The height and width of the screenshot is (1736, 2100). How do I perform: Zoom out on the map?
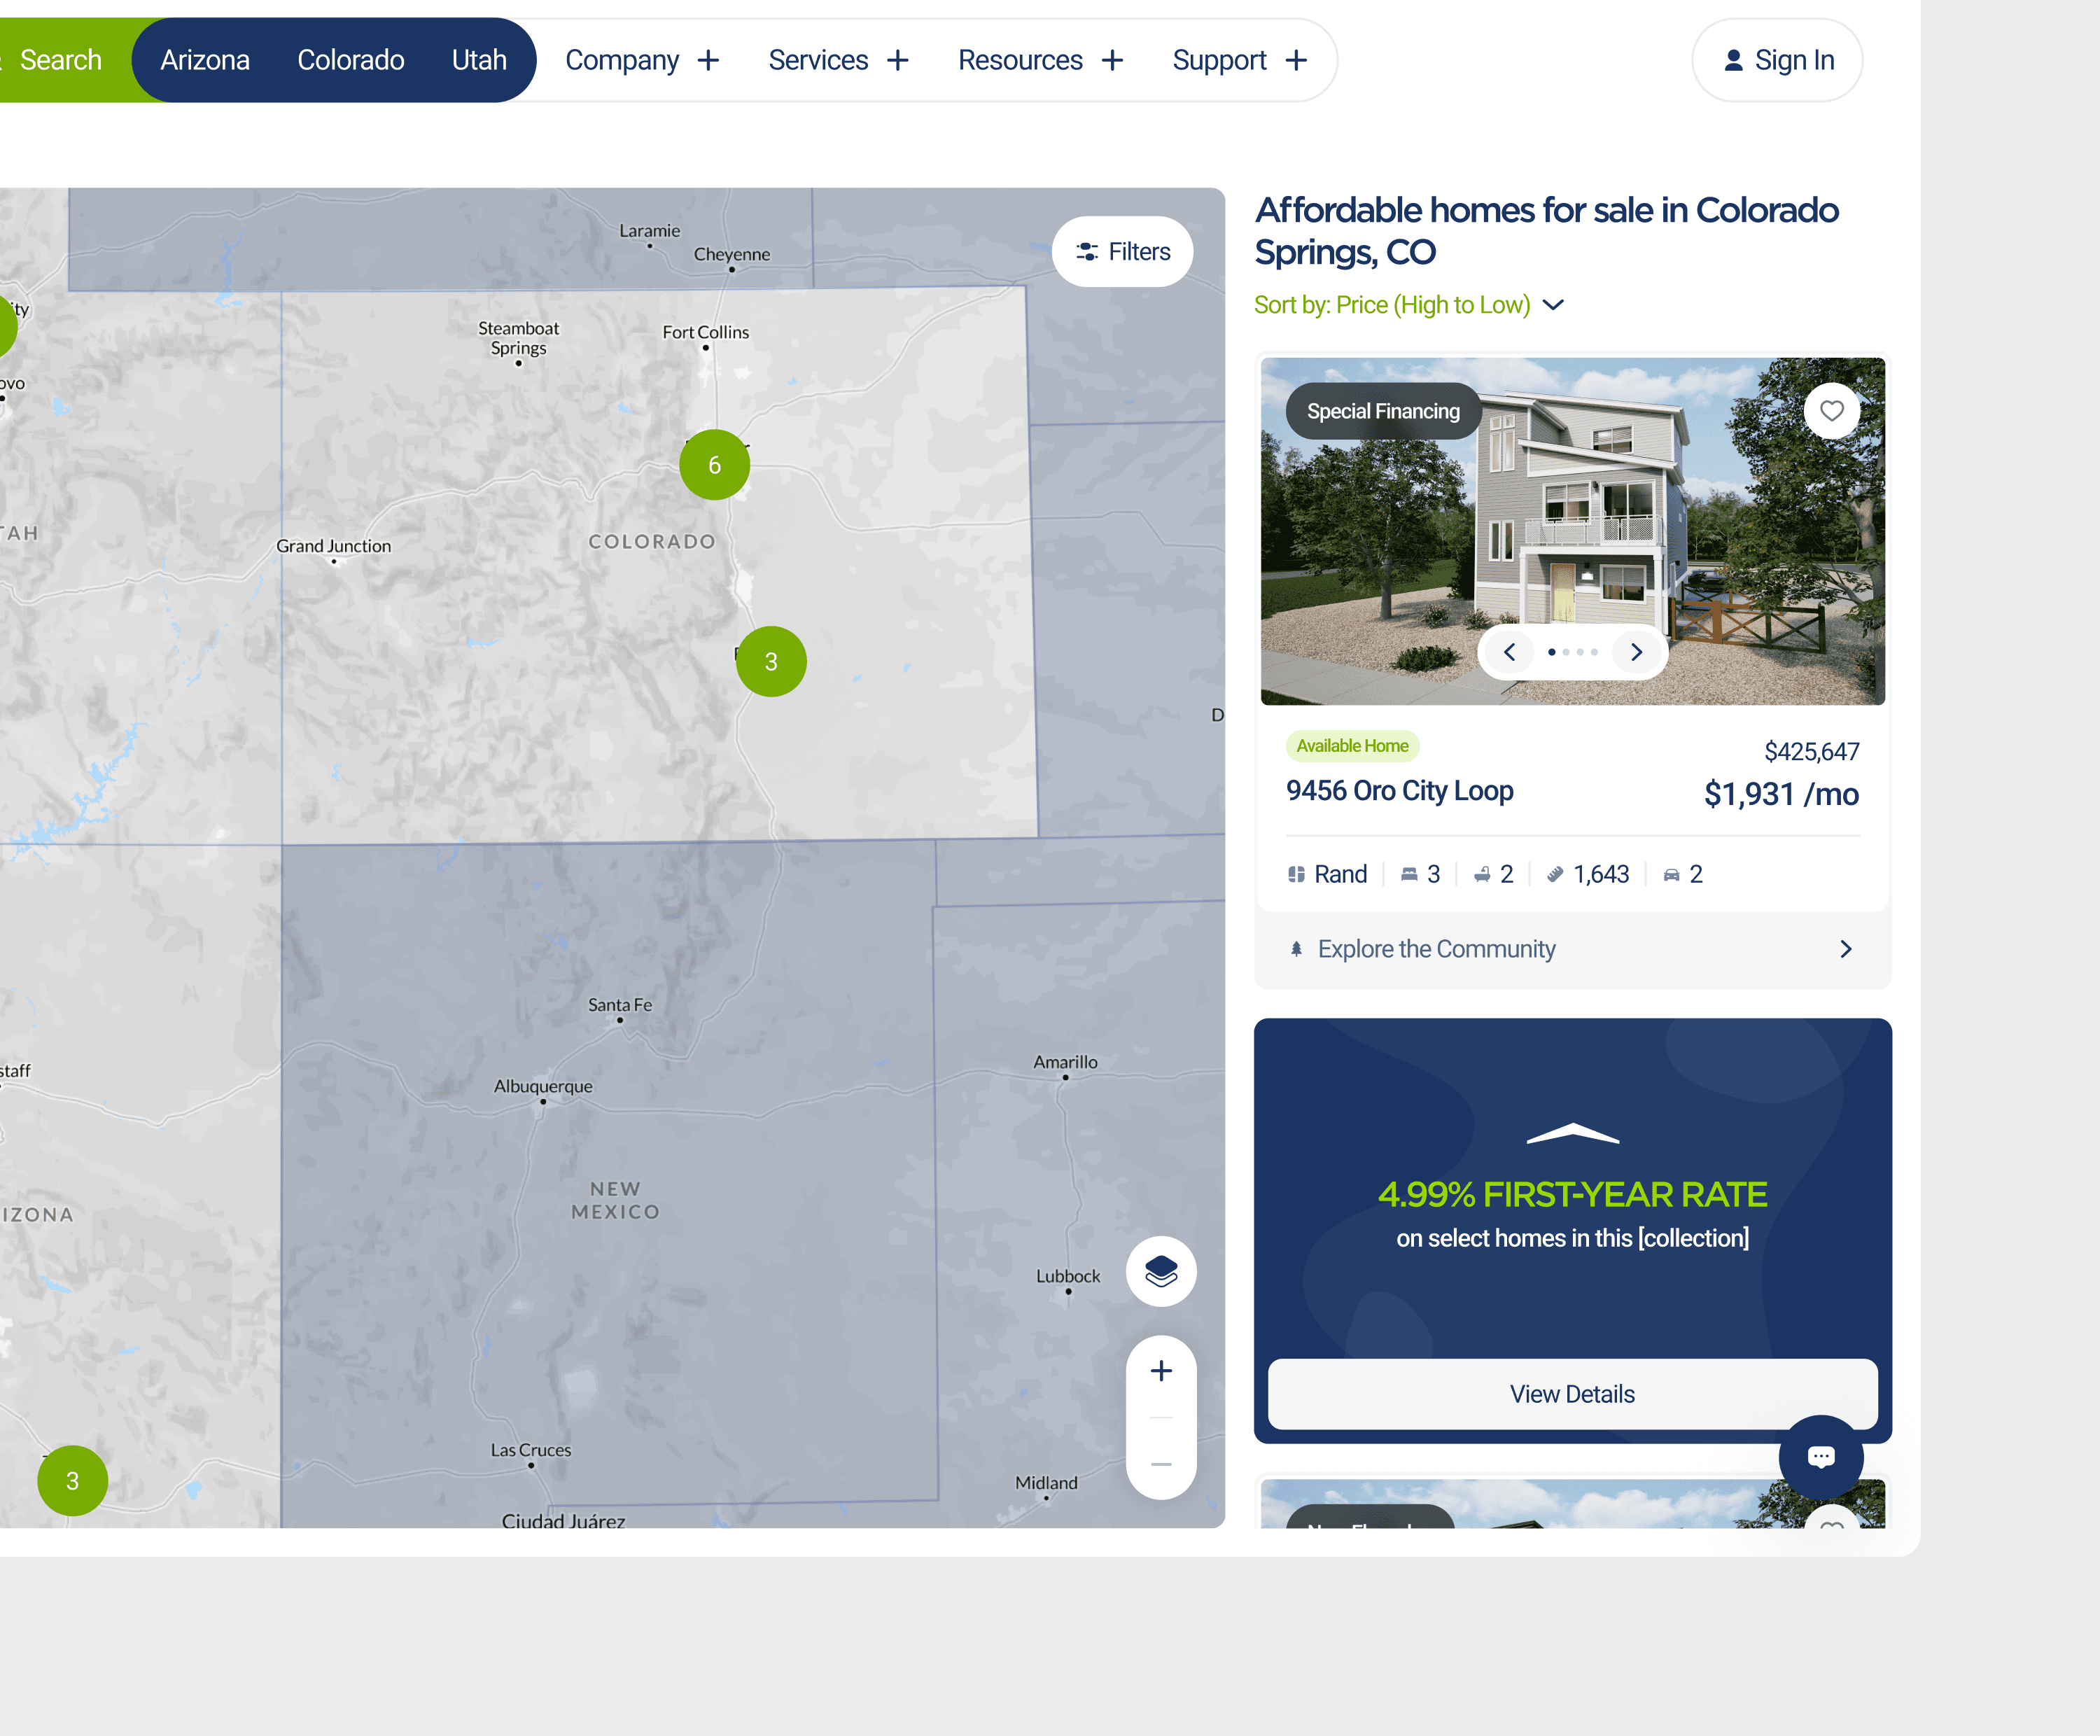(x=1160, y=1464)
